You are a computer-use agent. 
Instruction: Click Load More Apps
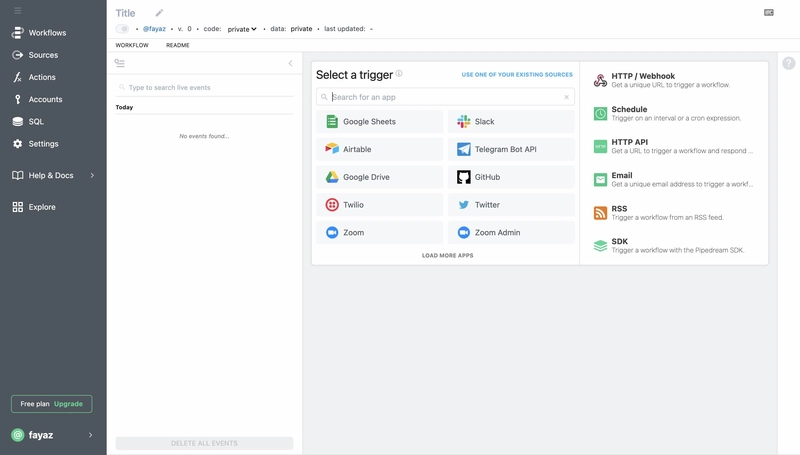[447, 256]
